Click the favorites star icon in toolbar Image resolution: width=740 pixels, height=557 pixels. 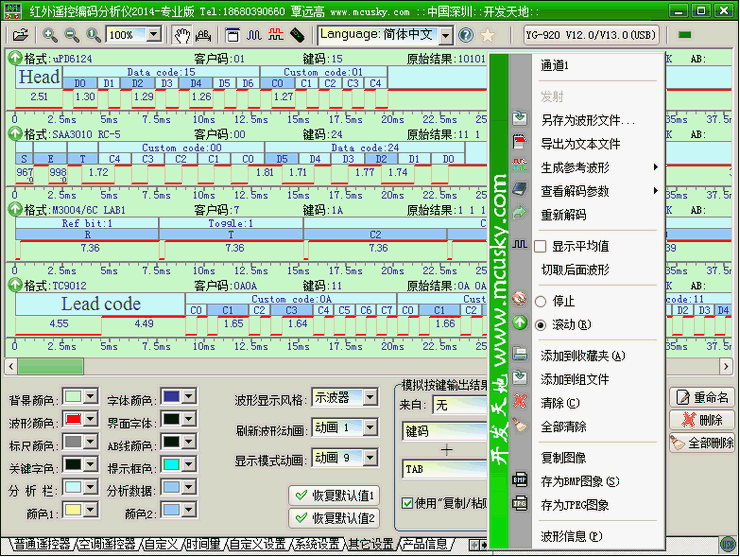[x=487, y=35]
